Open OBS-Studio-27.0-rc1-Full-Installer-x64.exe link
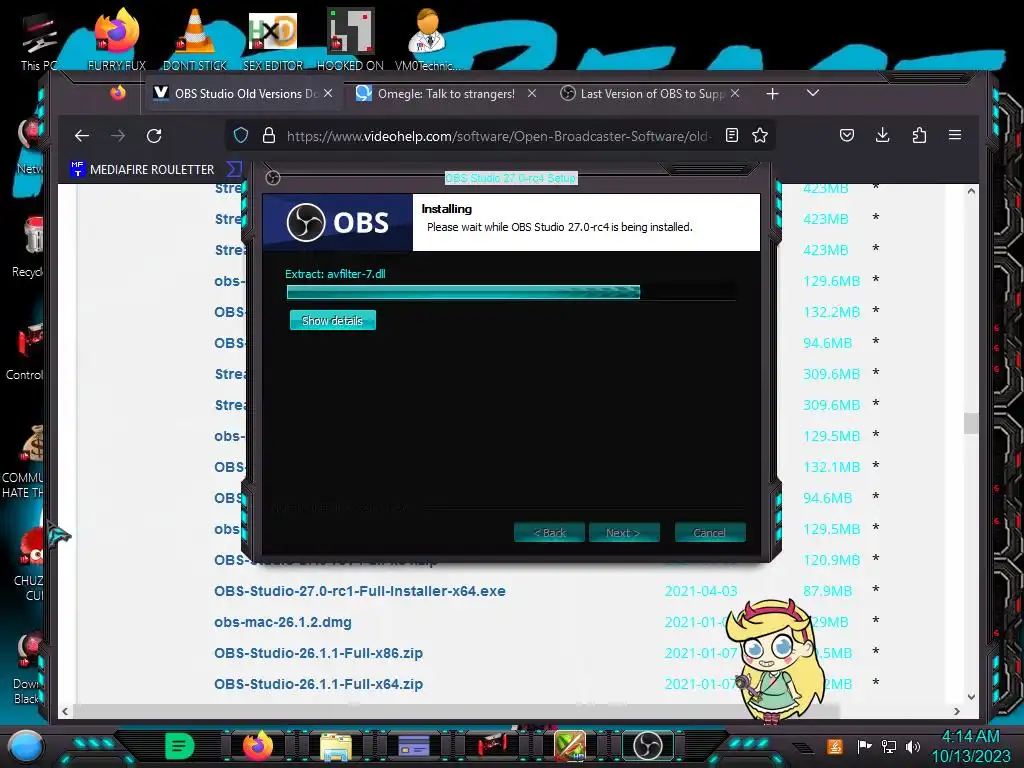 coord(360,591)
